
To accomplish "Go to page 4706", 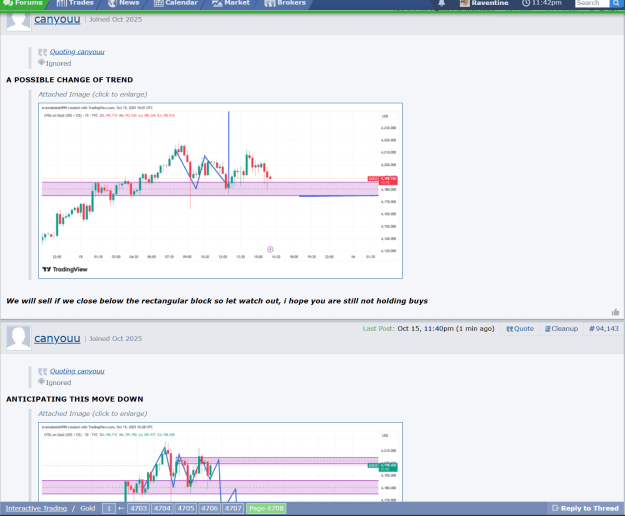I will tap(210, 508).
